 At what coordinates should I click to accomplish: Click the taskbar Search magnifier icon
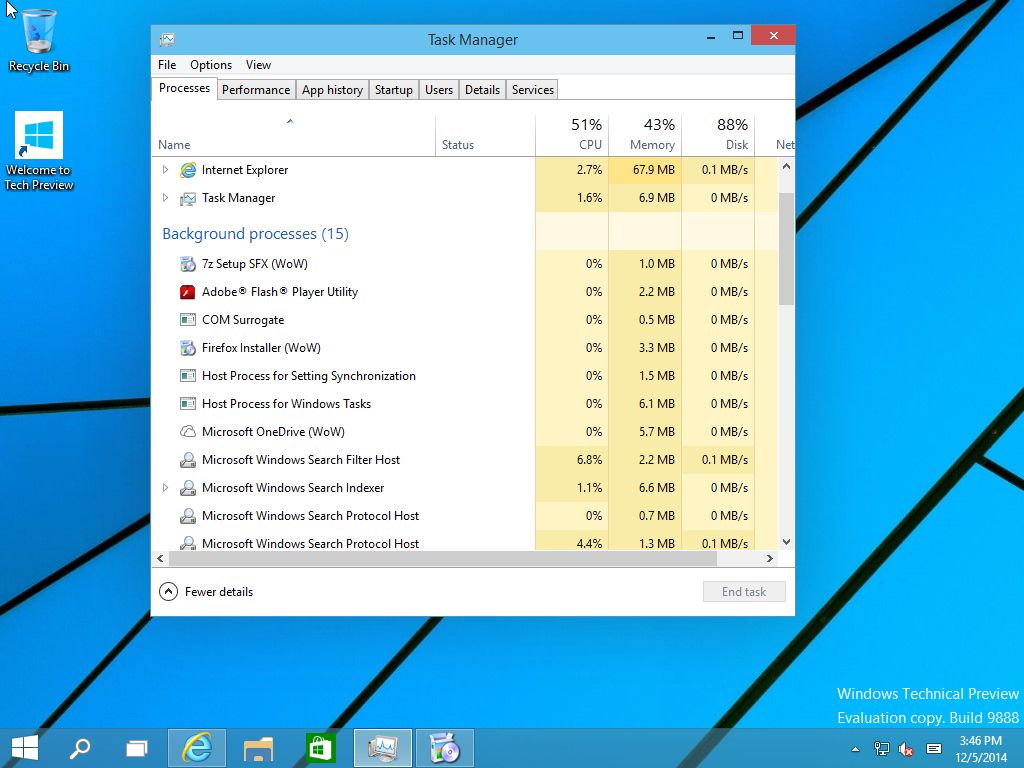tap(80, 748)
